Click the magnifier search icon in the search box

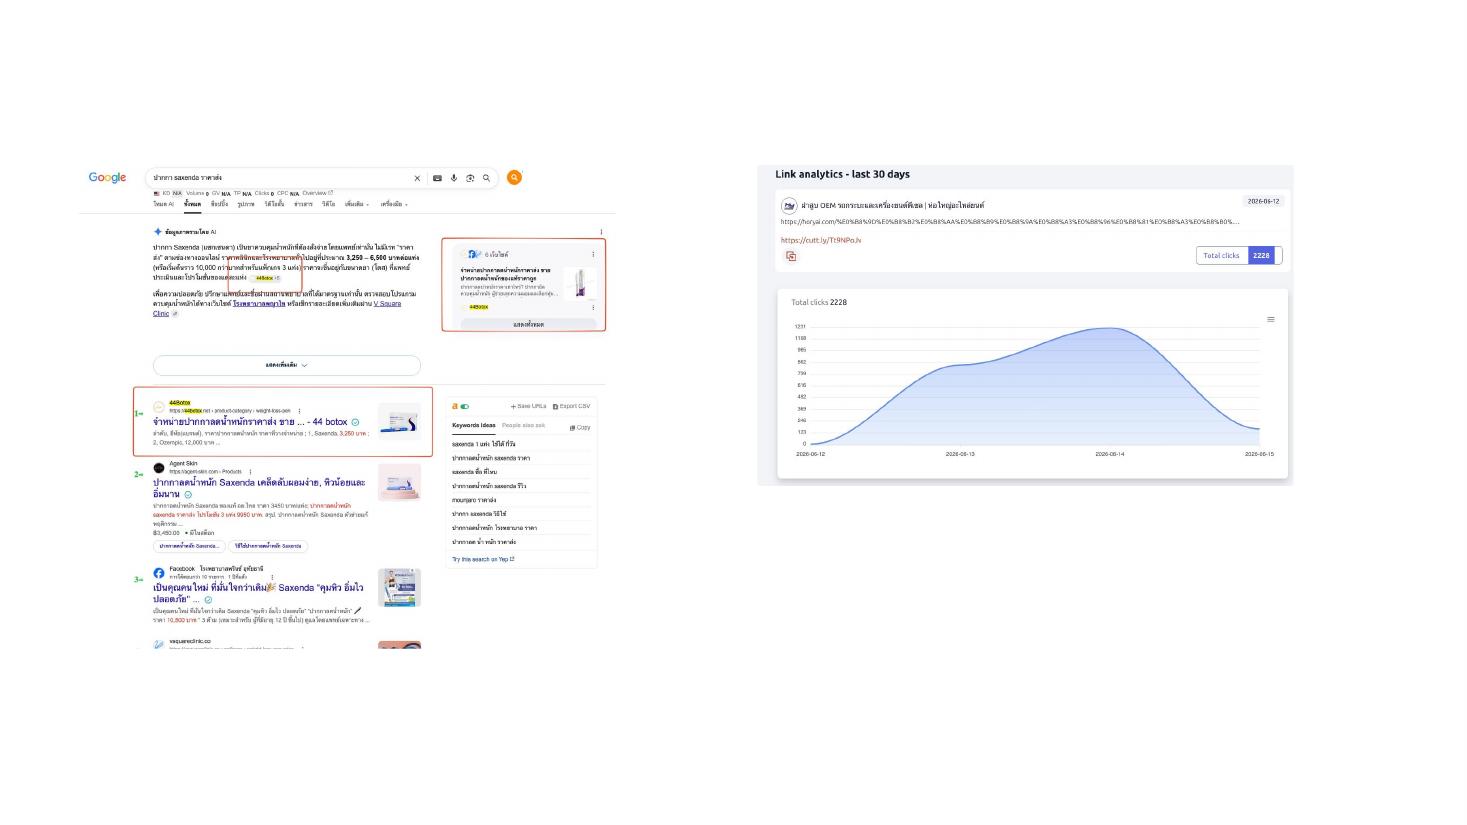[487, 178]
